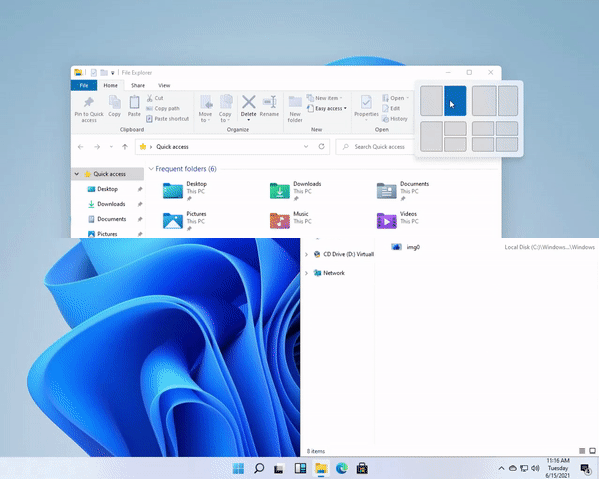This screenshot has width=599, height=480.
Task: Expand the Network tree node
Action: (306, 273)
